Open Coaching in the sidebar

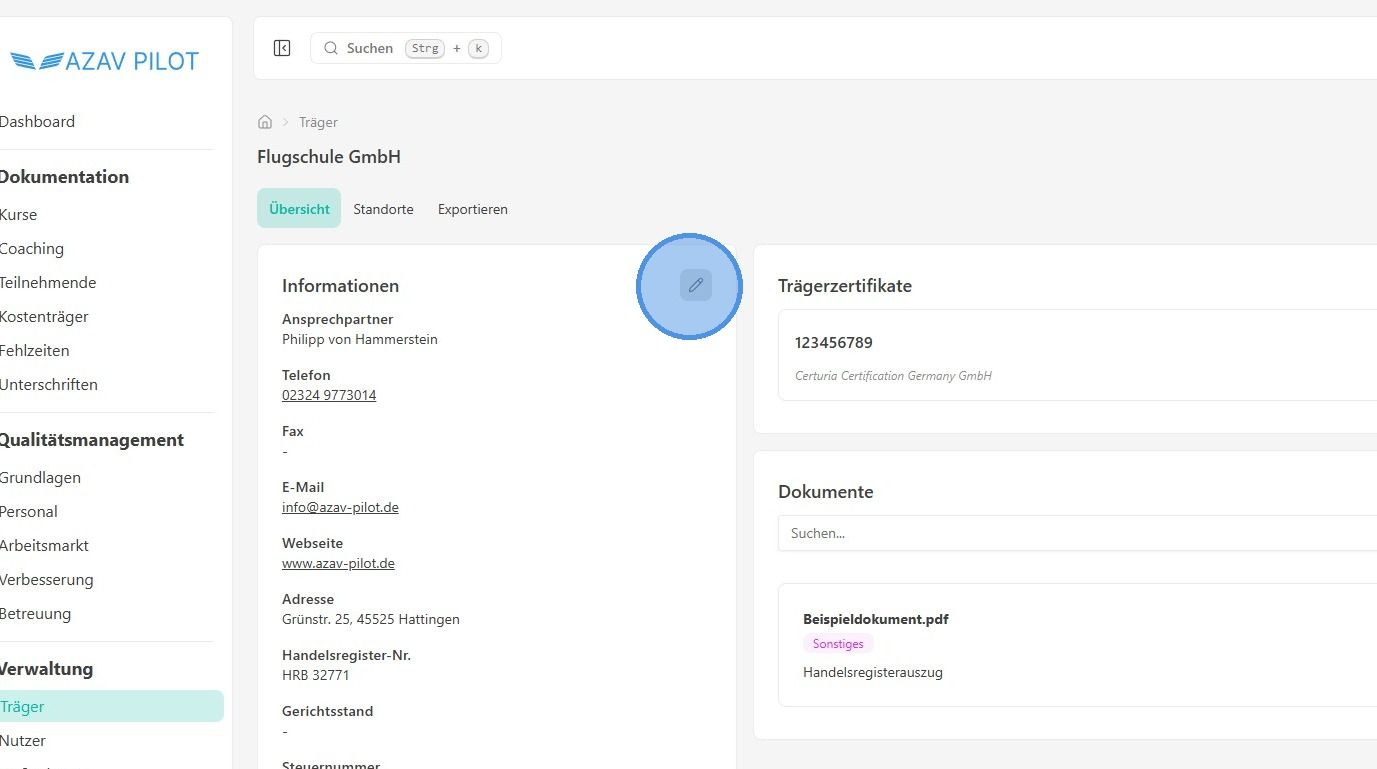point(31,249)
